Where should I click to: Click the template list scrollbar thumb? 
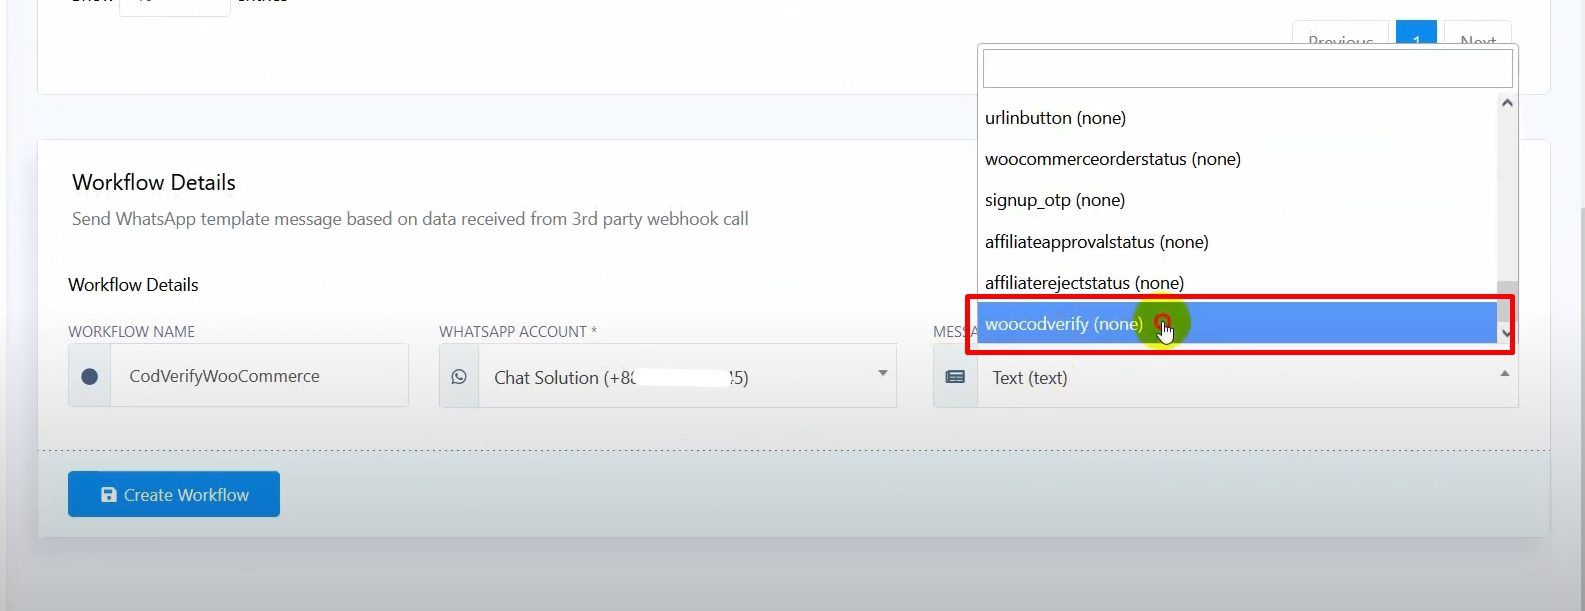(x=1507, y=291)
